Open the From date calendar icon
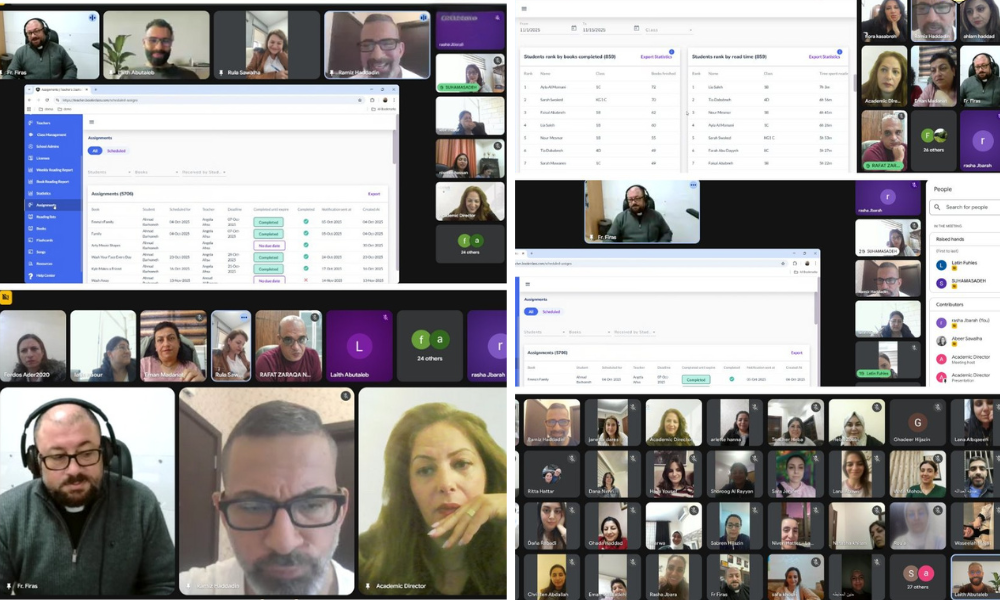Image resolution: width=1000 pixels, height=600 pixels. [x=574, y=29]
